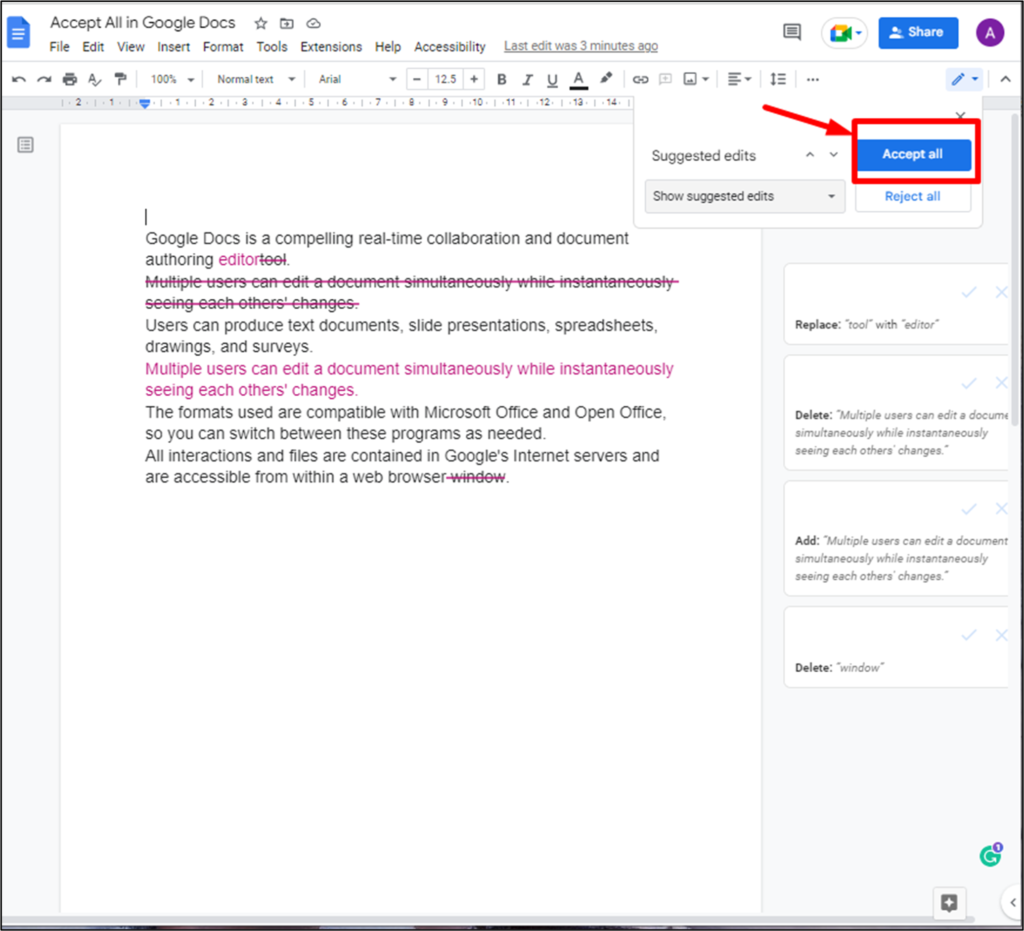Hide the menus with the chevron
This screenshot has height=931, width=1024.
tap(1006, 80)
